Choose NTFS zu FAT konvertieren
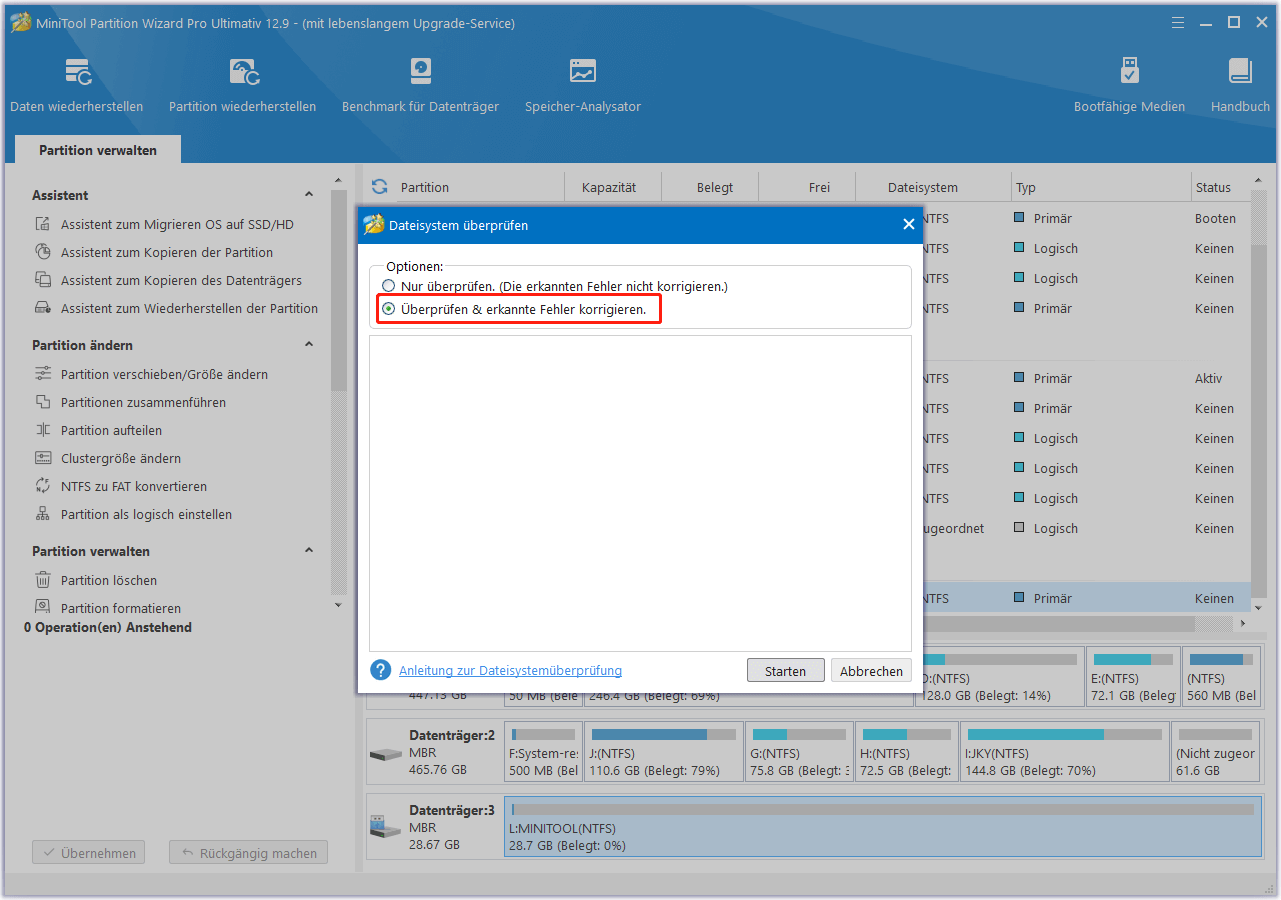This screenshot has width=1281, height=900. coord(134,487)
